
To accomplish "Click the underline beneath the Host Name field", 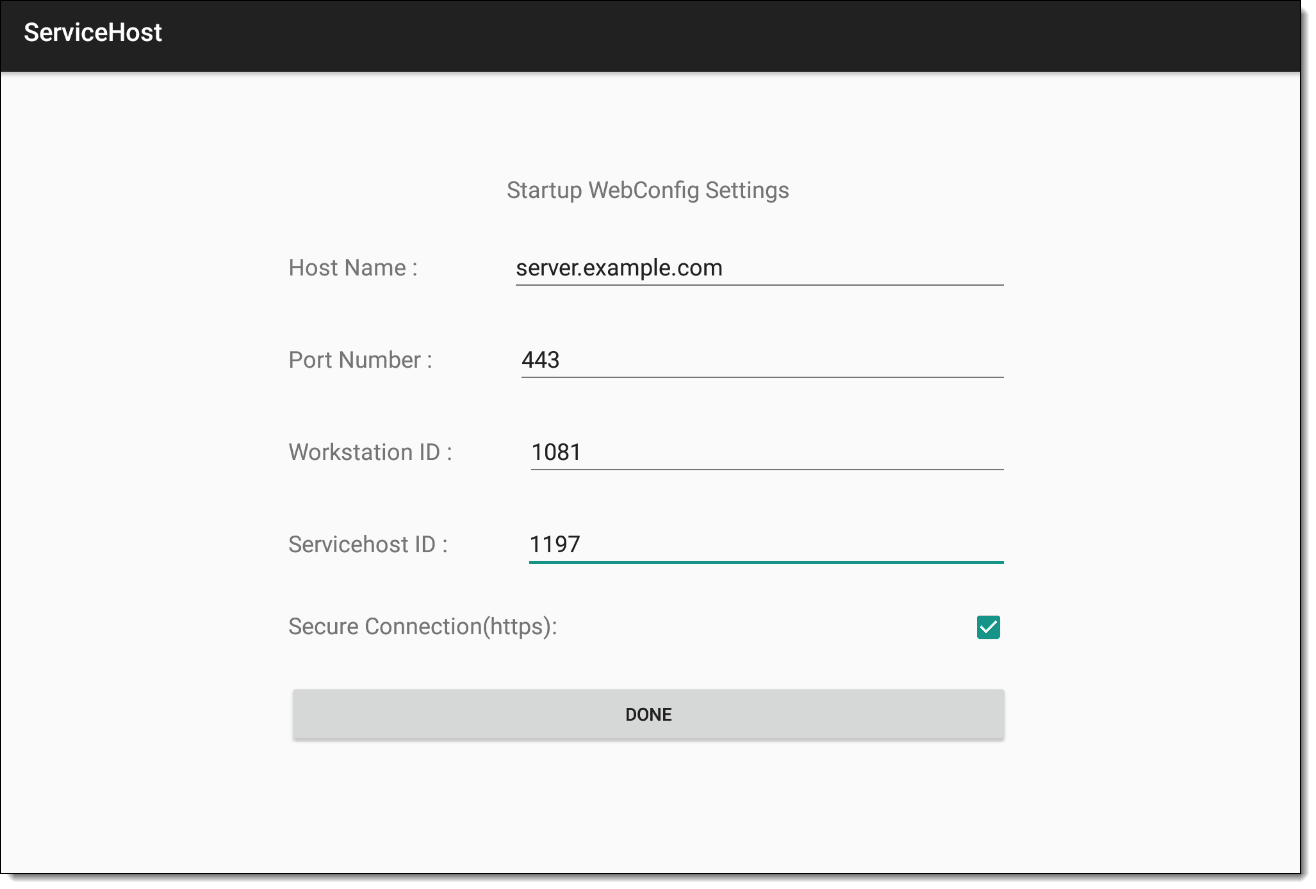I will pyautogui.click(x=760, y=285).
